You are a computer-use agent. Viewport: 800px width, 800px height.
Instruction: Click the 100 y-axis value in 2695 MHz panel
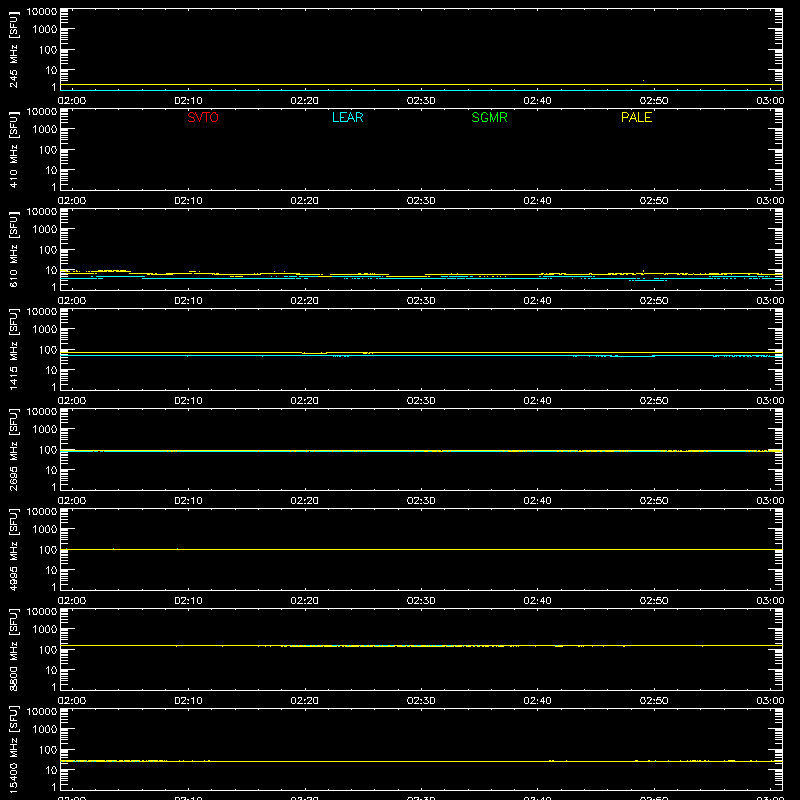pyautogui.click(x=48, y=450)
